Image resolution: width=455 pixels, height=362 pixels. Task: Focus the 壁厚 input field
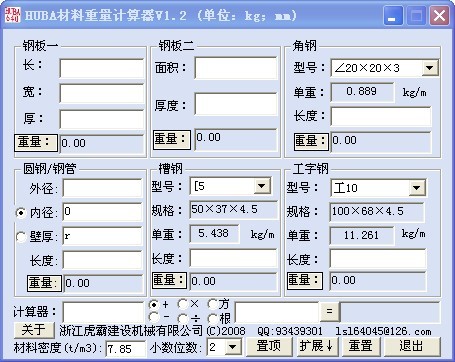point(102,236)
